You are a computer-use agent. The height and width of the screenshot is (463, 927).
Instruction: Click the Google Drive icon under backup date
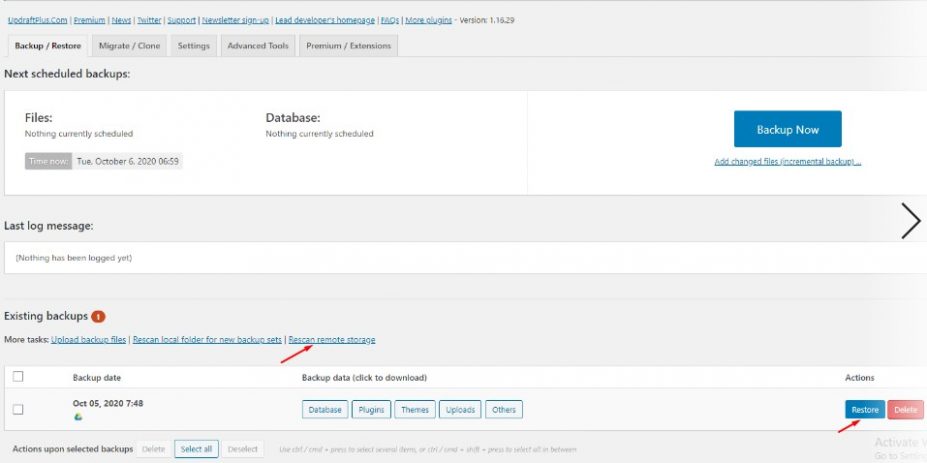pos(78,417)
